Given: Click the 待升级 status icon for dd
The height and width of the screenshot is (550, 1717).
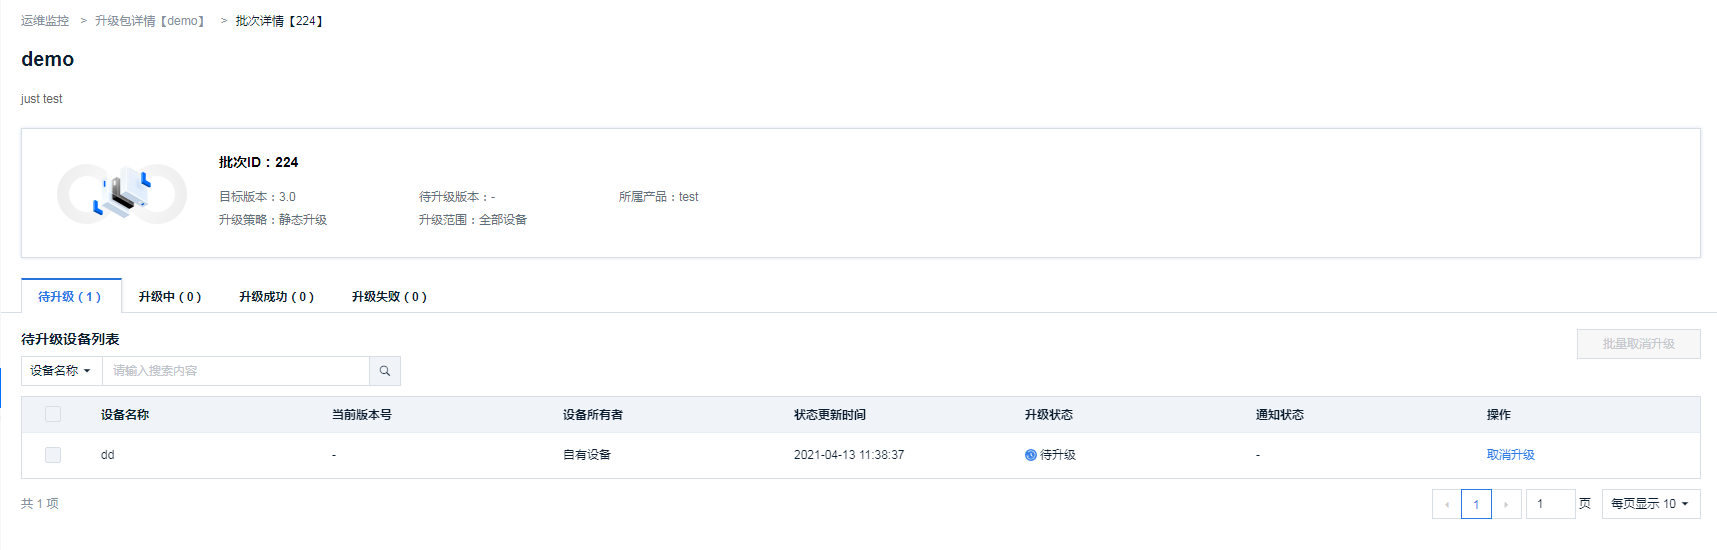Looking at the screenshot, I should point(1030,455).
